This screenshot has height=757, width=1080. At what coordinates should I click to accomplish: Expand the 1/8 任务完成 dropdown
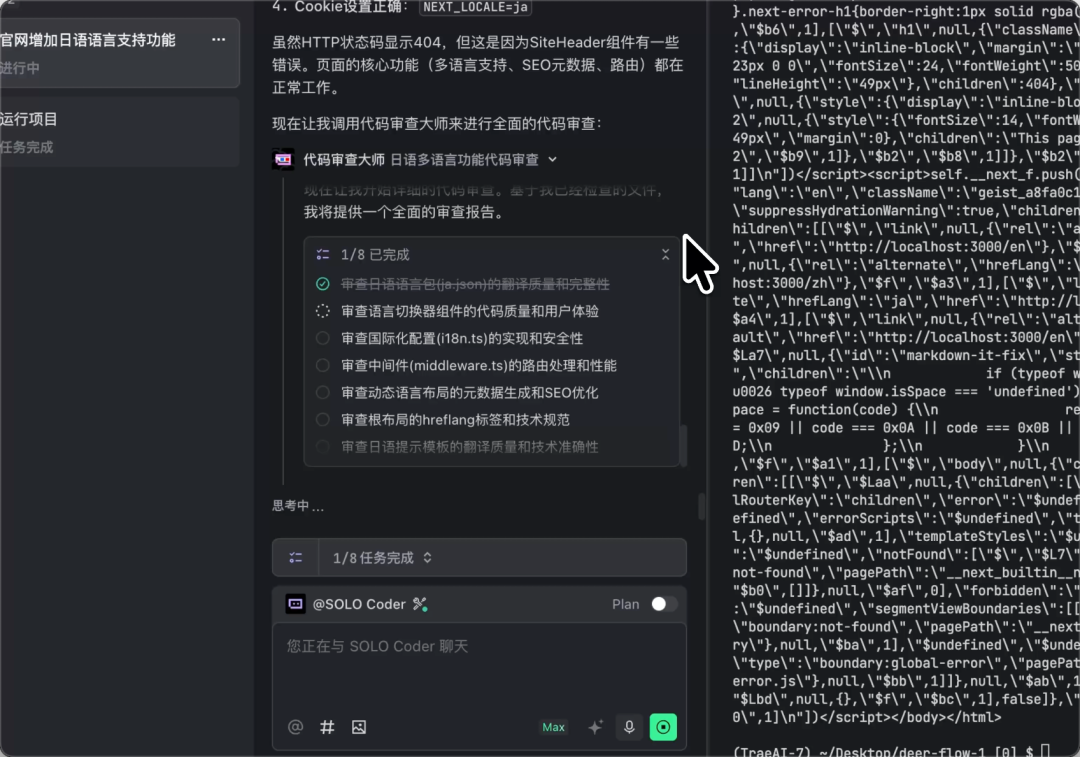(383, 558)
